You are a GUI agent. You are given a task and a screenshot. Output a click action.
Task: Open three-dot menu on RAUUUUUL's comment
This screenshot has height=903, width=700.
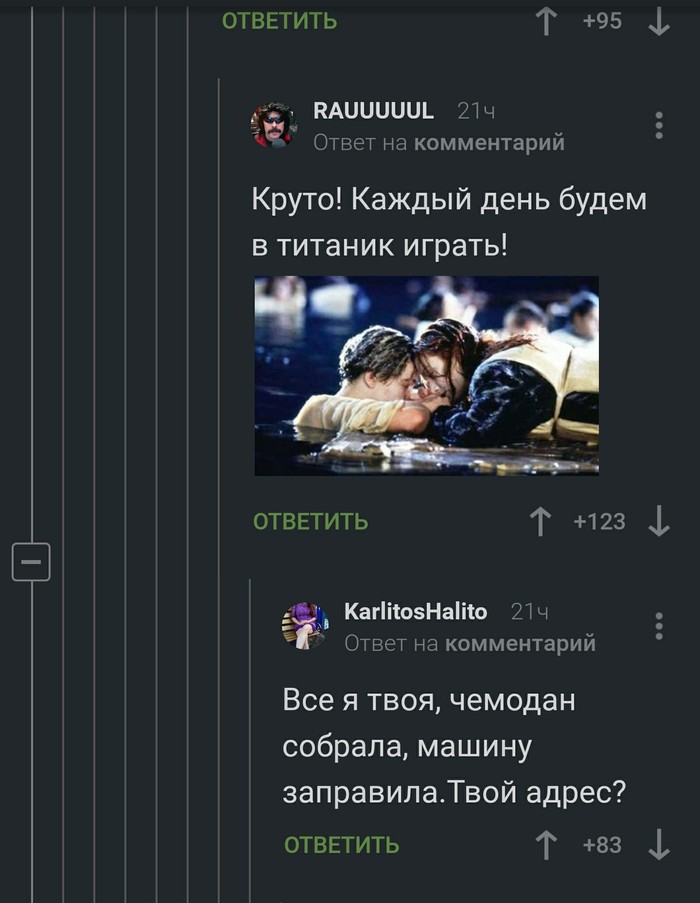(x=659, y=125)
